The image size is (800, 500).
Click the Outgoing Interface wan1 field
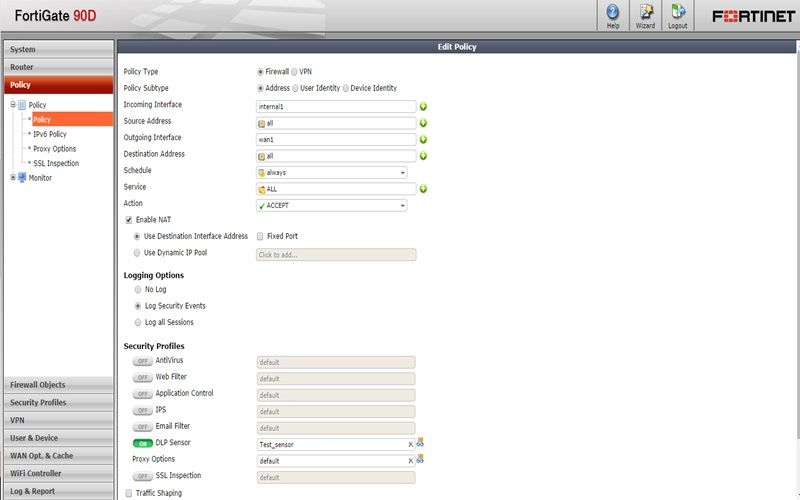click(336, 139)
